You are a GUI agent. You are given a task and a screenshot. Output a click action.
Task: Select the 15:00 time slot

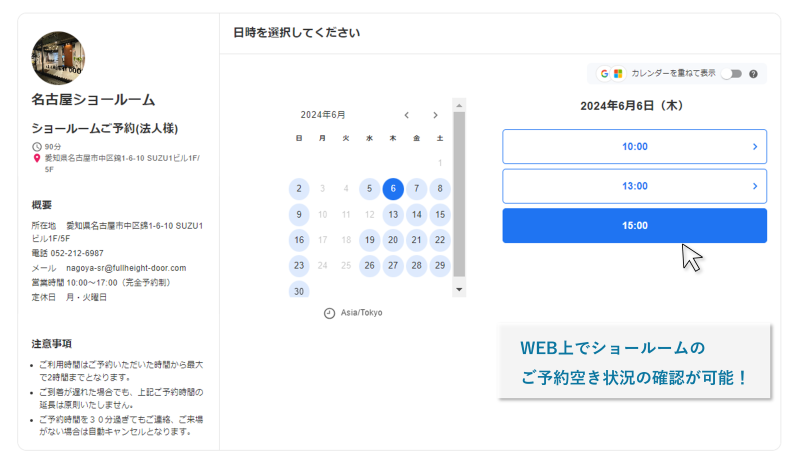(x=634, y=226)
